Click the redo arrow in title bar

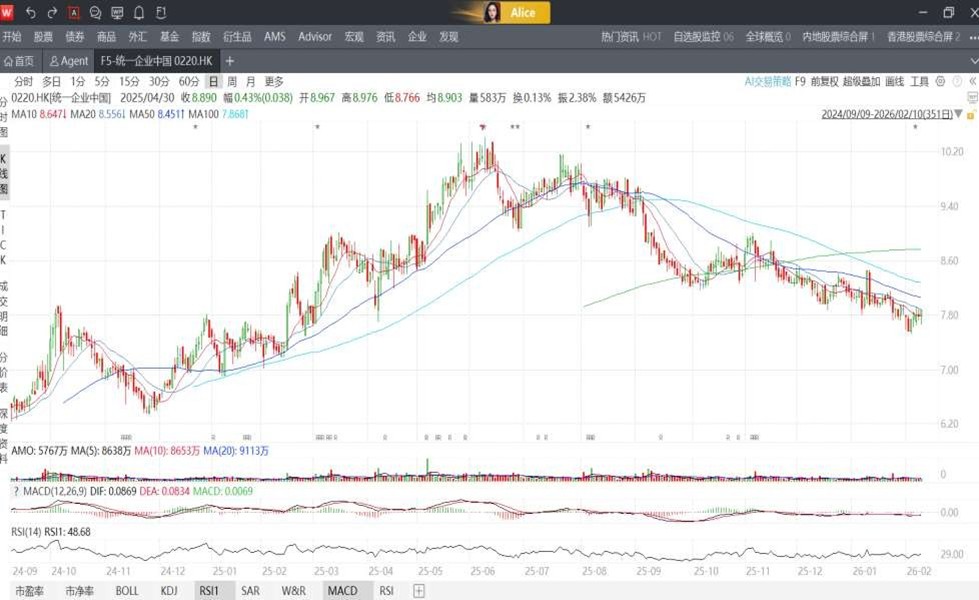(x=52, y=13)
